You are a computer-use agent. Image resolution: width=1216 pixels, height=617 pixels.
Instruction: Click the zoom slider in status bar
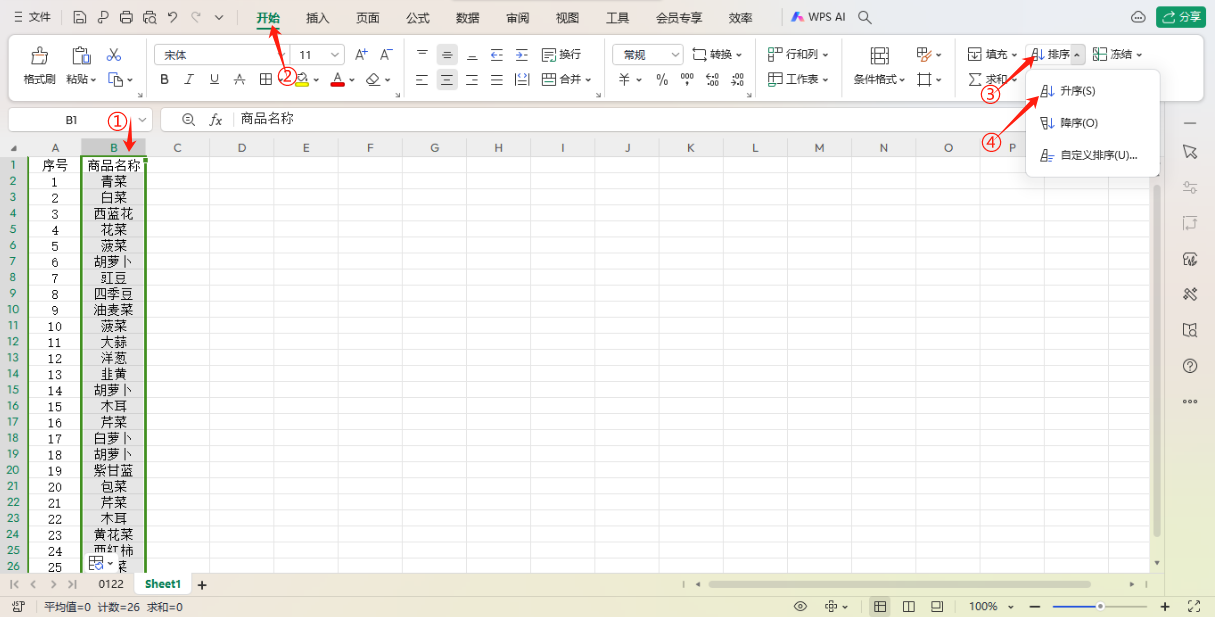[x=1098, y=606]
